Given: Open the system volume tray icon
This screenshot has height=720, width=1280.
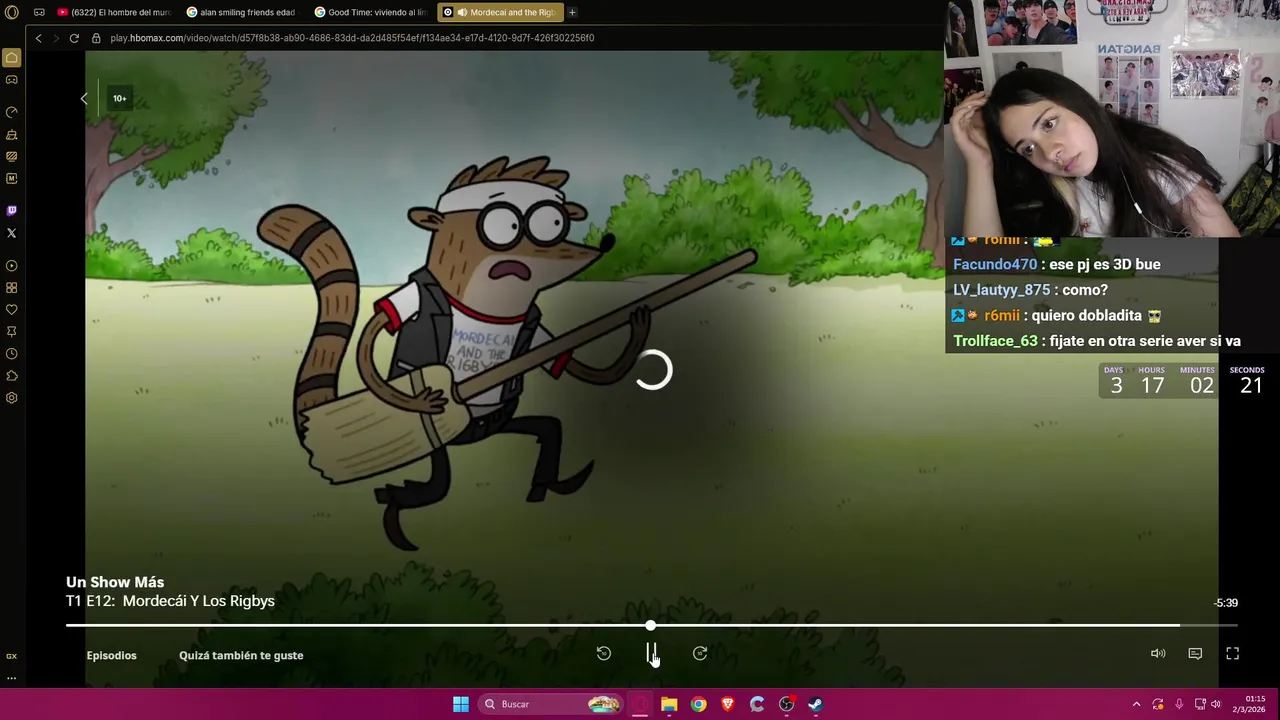Looking at the screenshot, I should (1216, 704).
